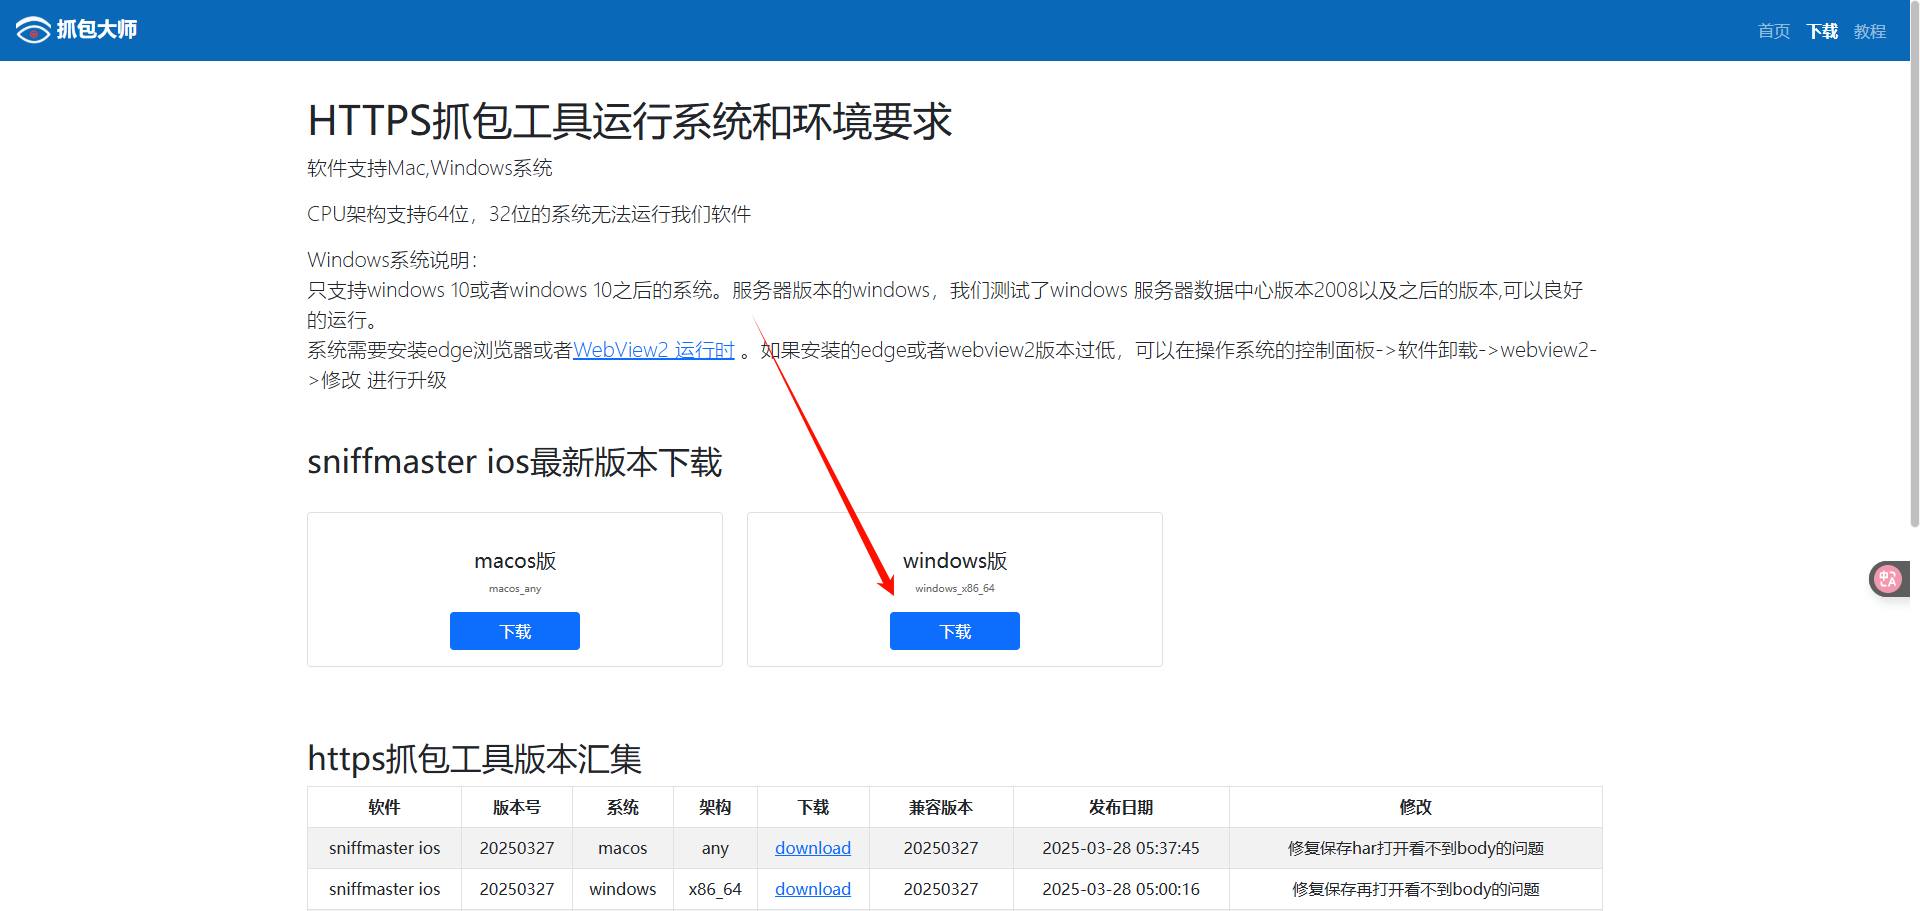Screen dimensions: 1920x911
Task: Click the macos版 card title
Action: pos(515,561)
